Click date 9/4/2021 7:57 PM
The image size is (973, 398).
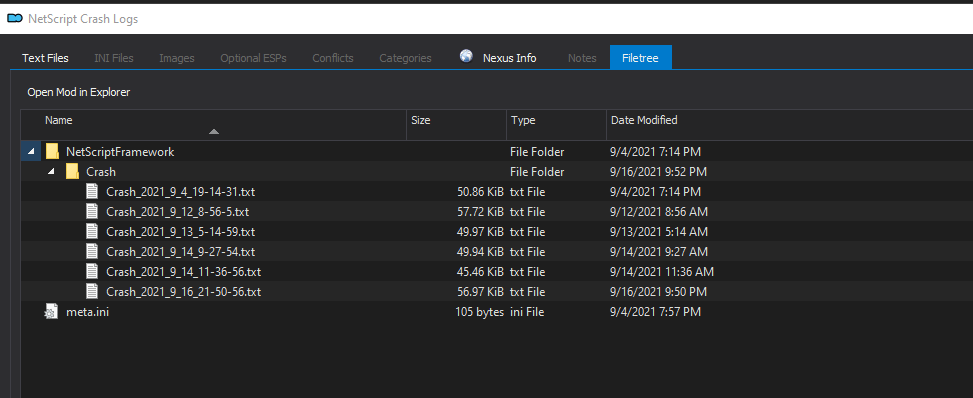click(x=655, y=312)
